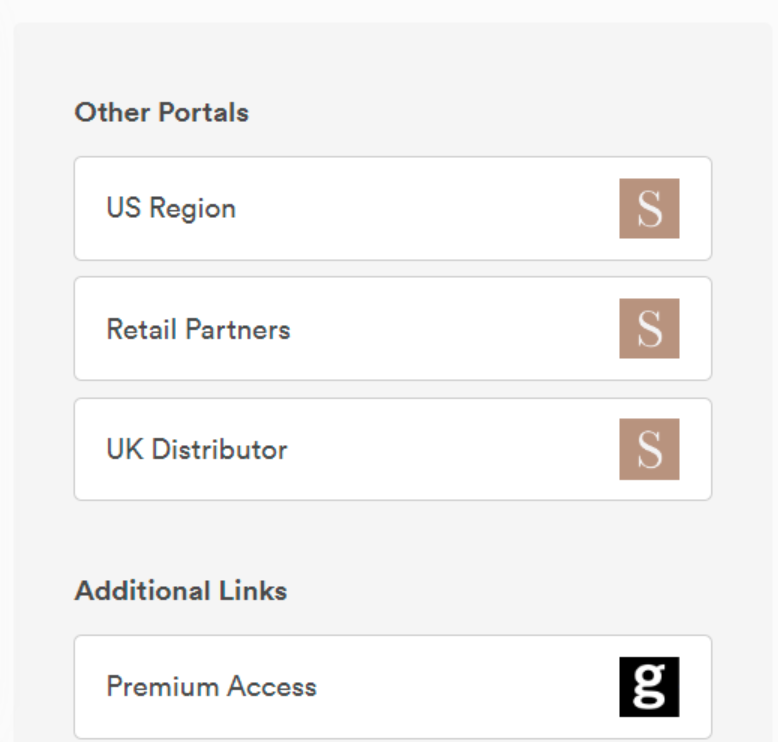The image size is (778, 742).
Task: Open the Retail Partners portal card
Action: coord(393,329)
